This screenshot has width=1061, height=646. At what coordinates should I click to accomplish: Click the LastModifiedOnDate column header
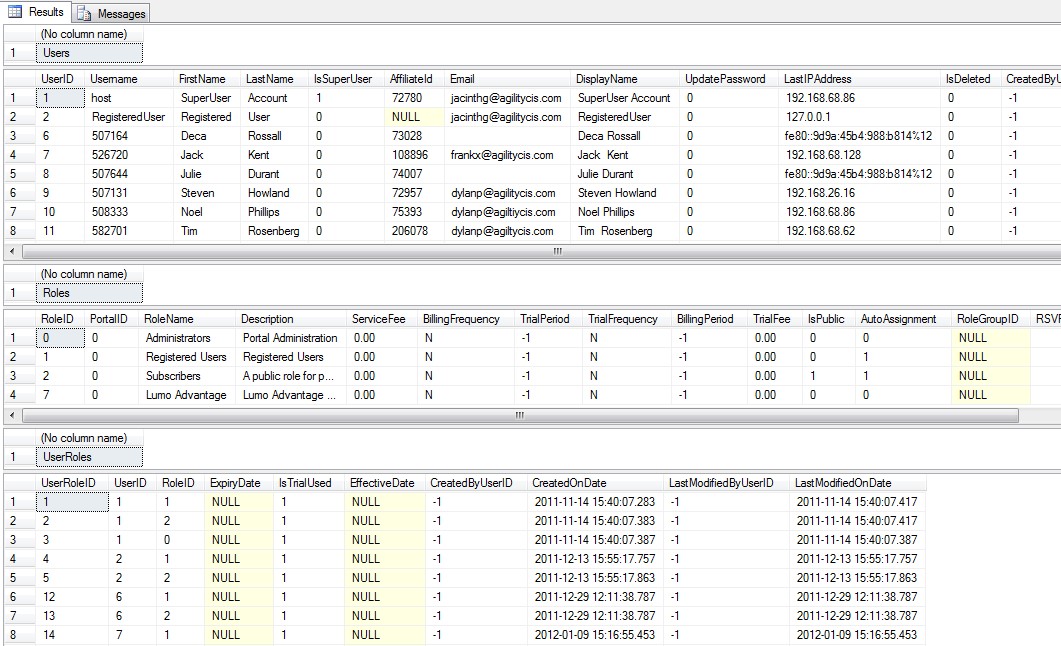[x=857, y=483]
